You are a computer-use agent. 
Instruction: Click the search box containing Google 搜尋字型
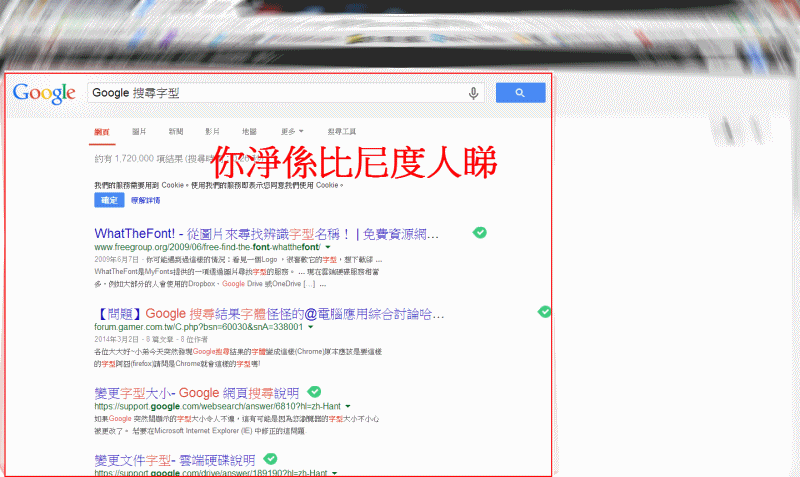[x=286, y=93]
